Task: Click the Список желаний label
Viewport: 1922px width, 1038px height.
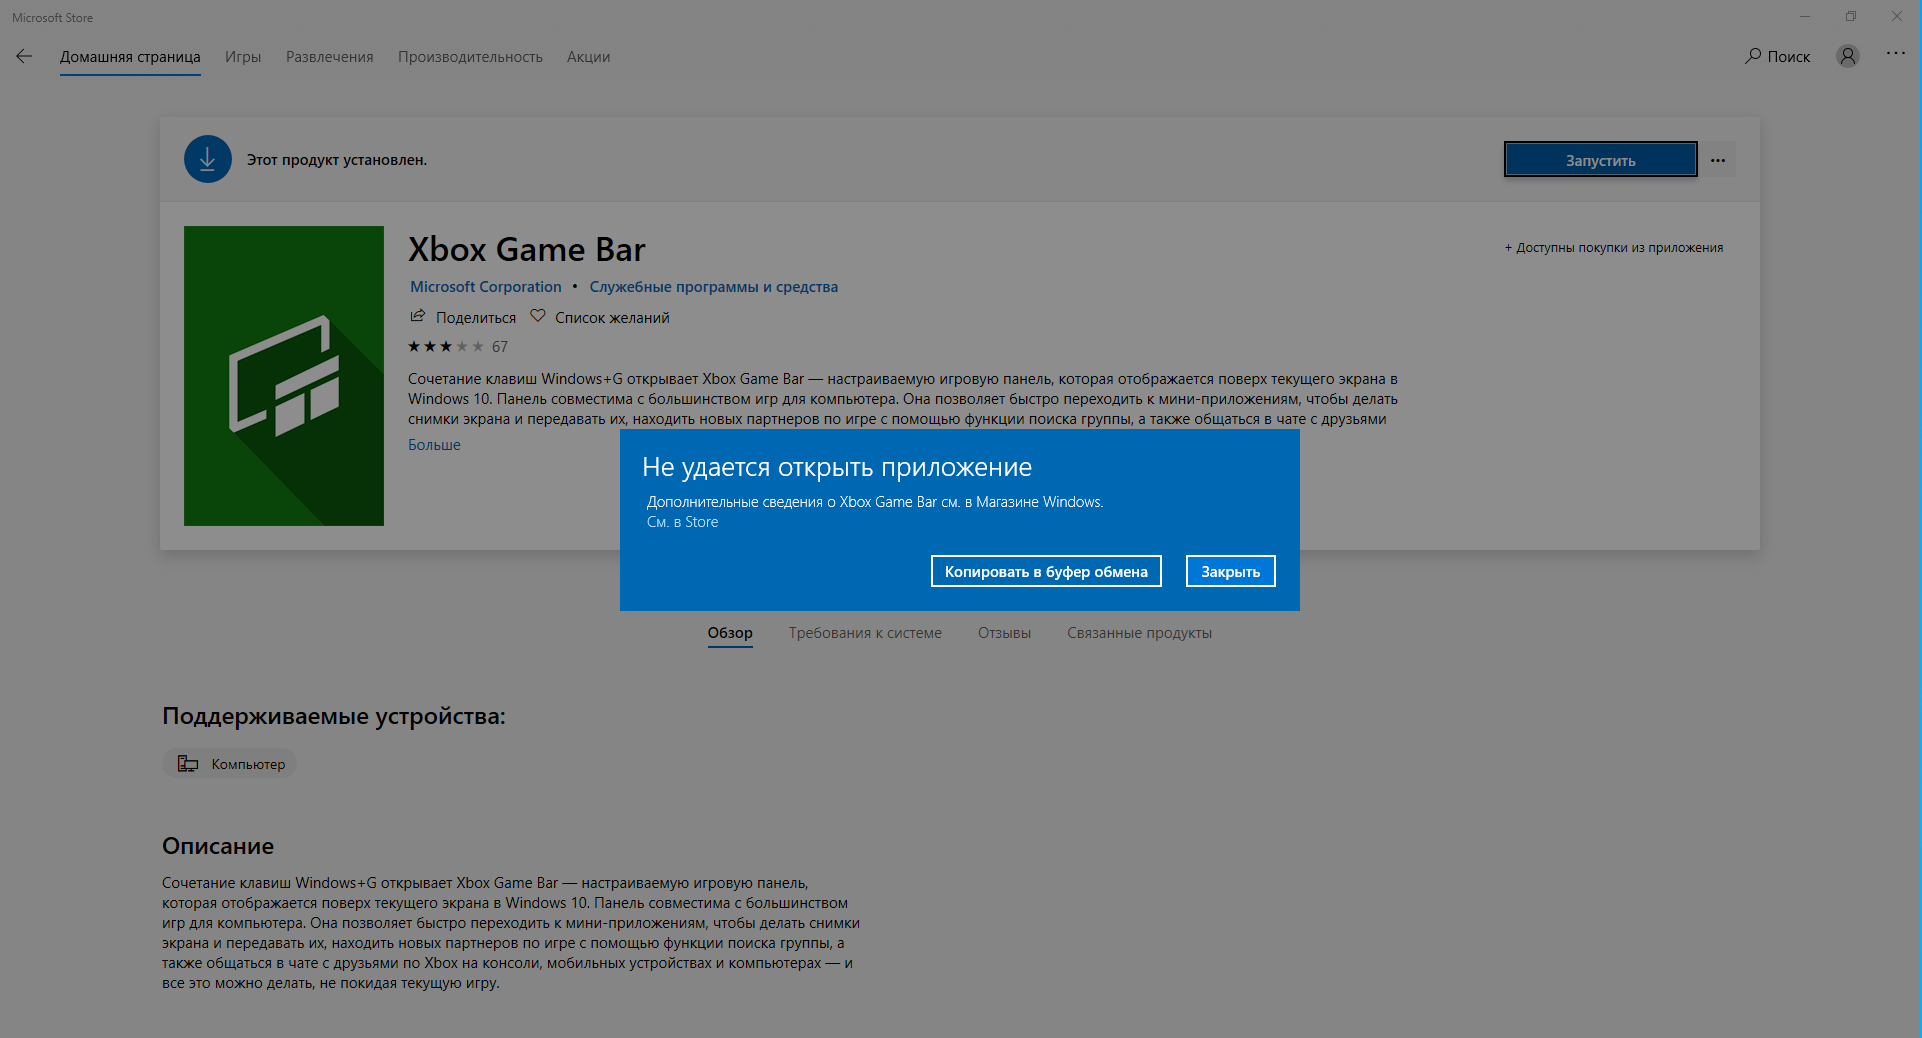Action: click(612, 318)
